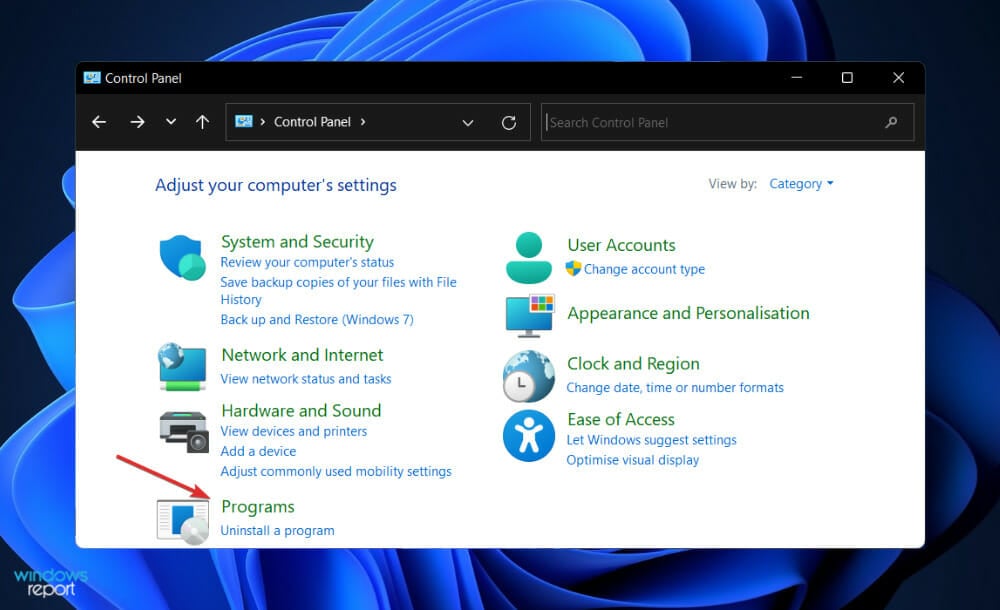Open Clock and Region category
The image size is (1000, 610).
[x=633, y=364]
